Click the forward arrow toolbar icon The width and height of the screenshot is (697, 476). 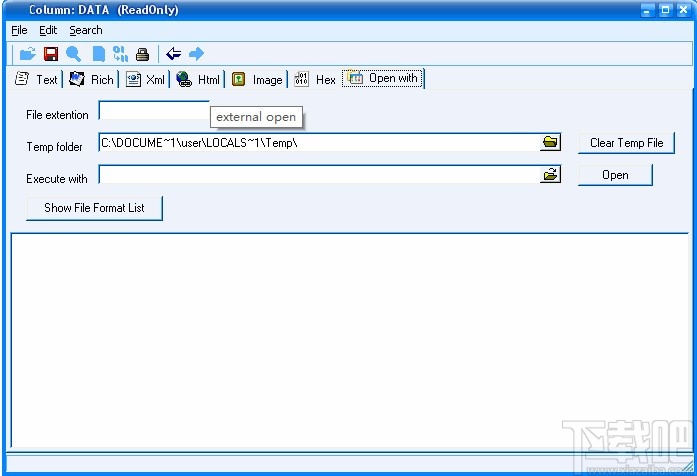(196, 54)
